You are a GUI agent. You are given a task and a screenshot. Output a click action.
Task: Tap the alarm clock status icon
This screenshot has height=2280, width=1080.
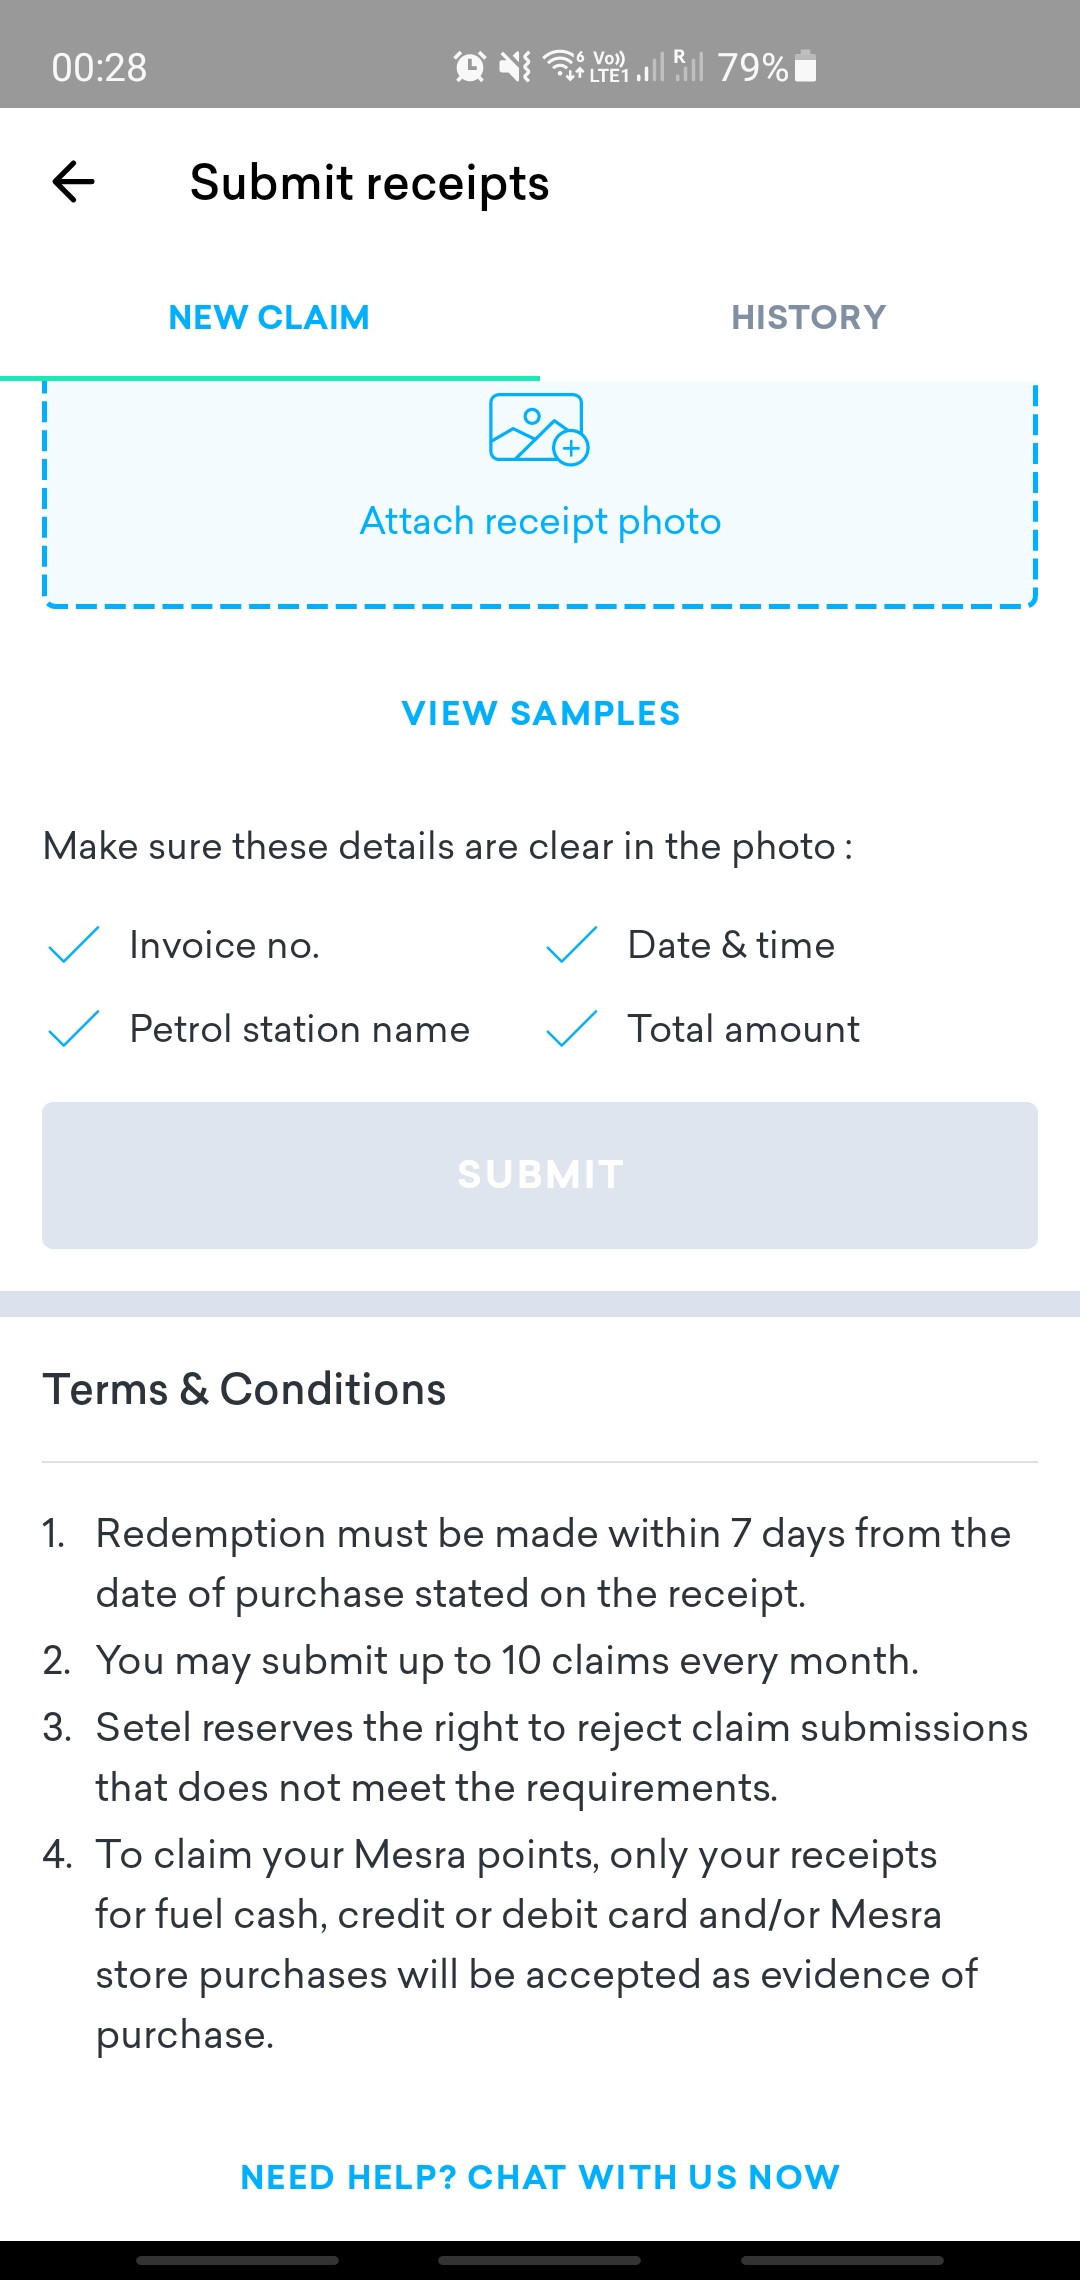click(469, 67)
